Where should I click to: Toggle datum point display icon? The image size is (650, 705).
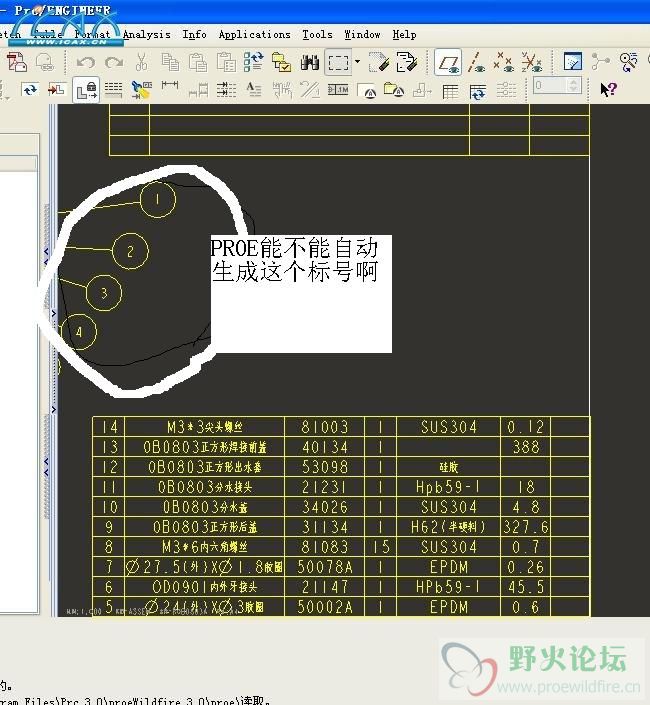coord(503,62)
